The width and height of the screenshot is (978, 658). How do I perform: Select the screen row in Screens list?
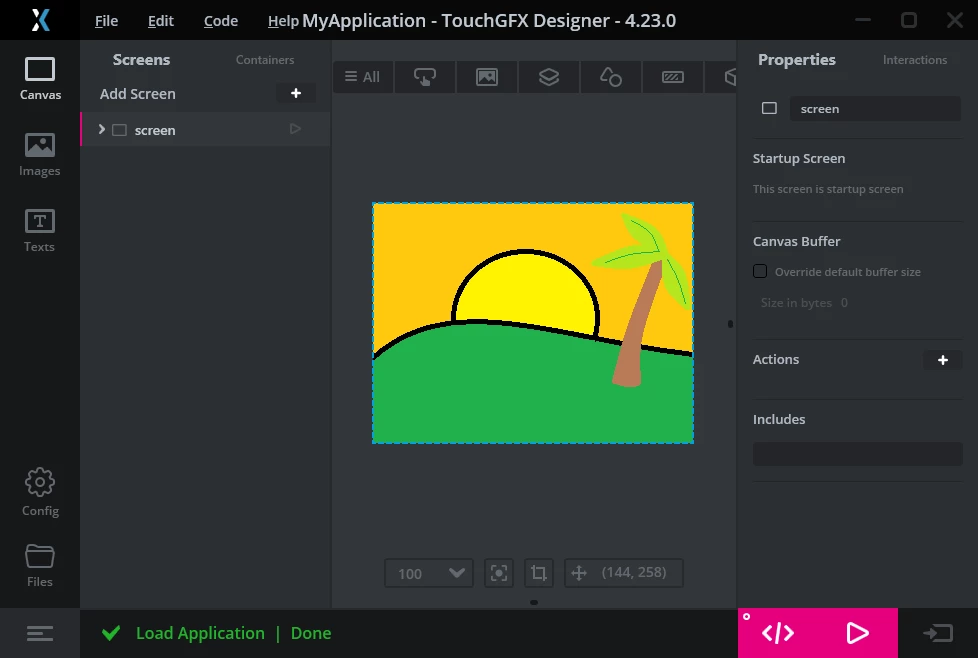[206, 129]
